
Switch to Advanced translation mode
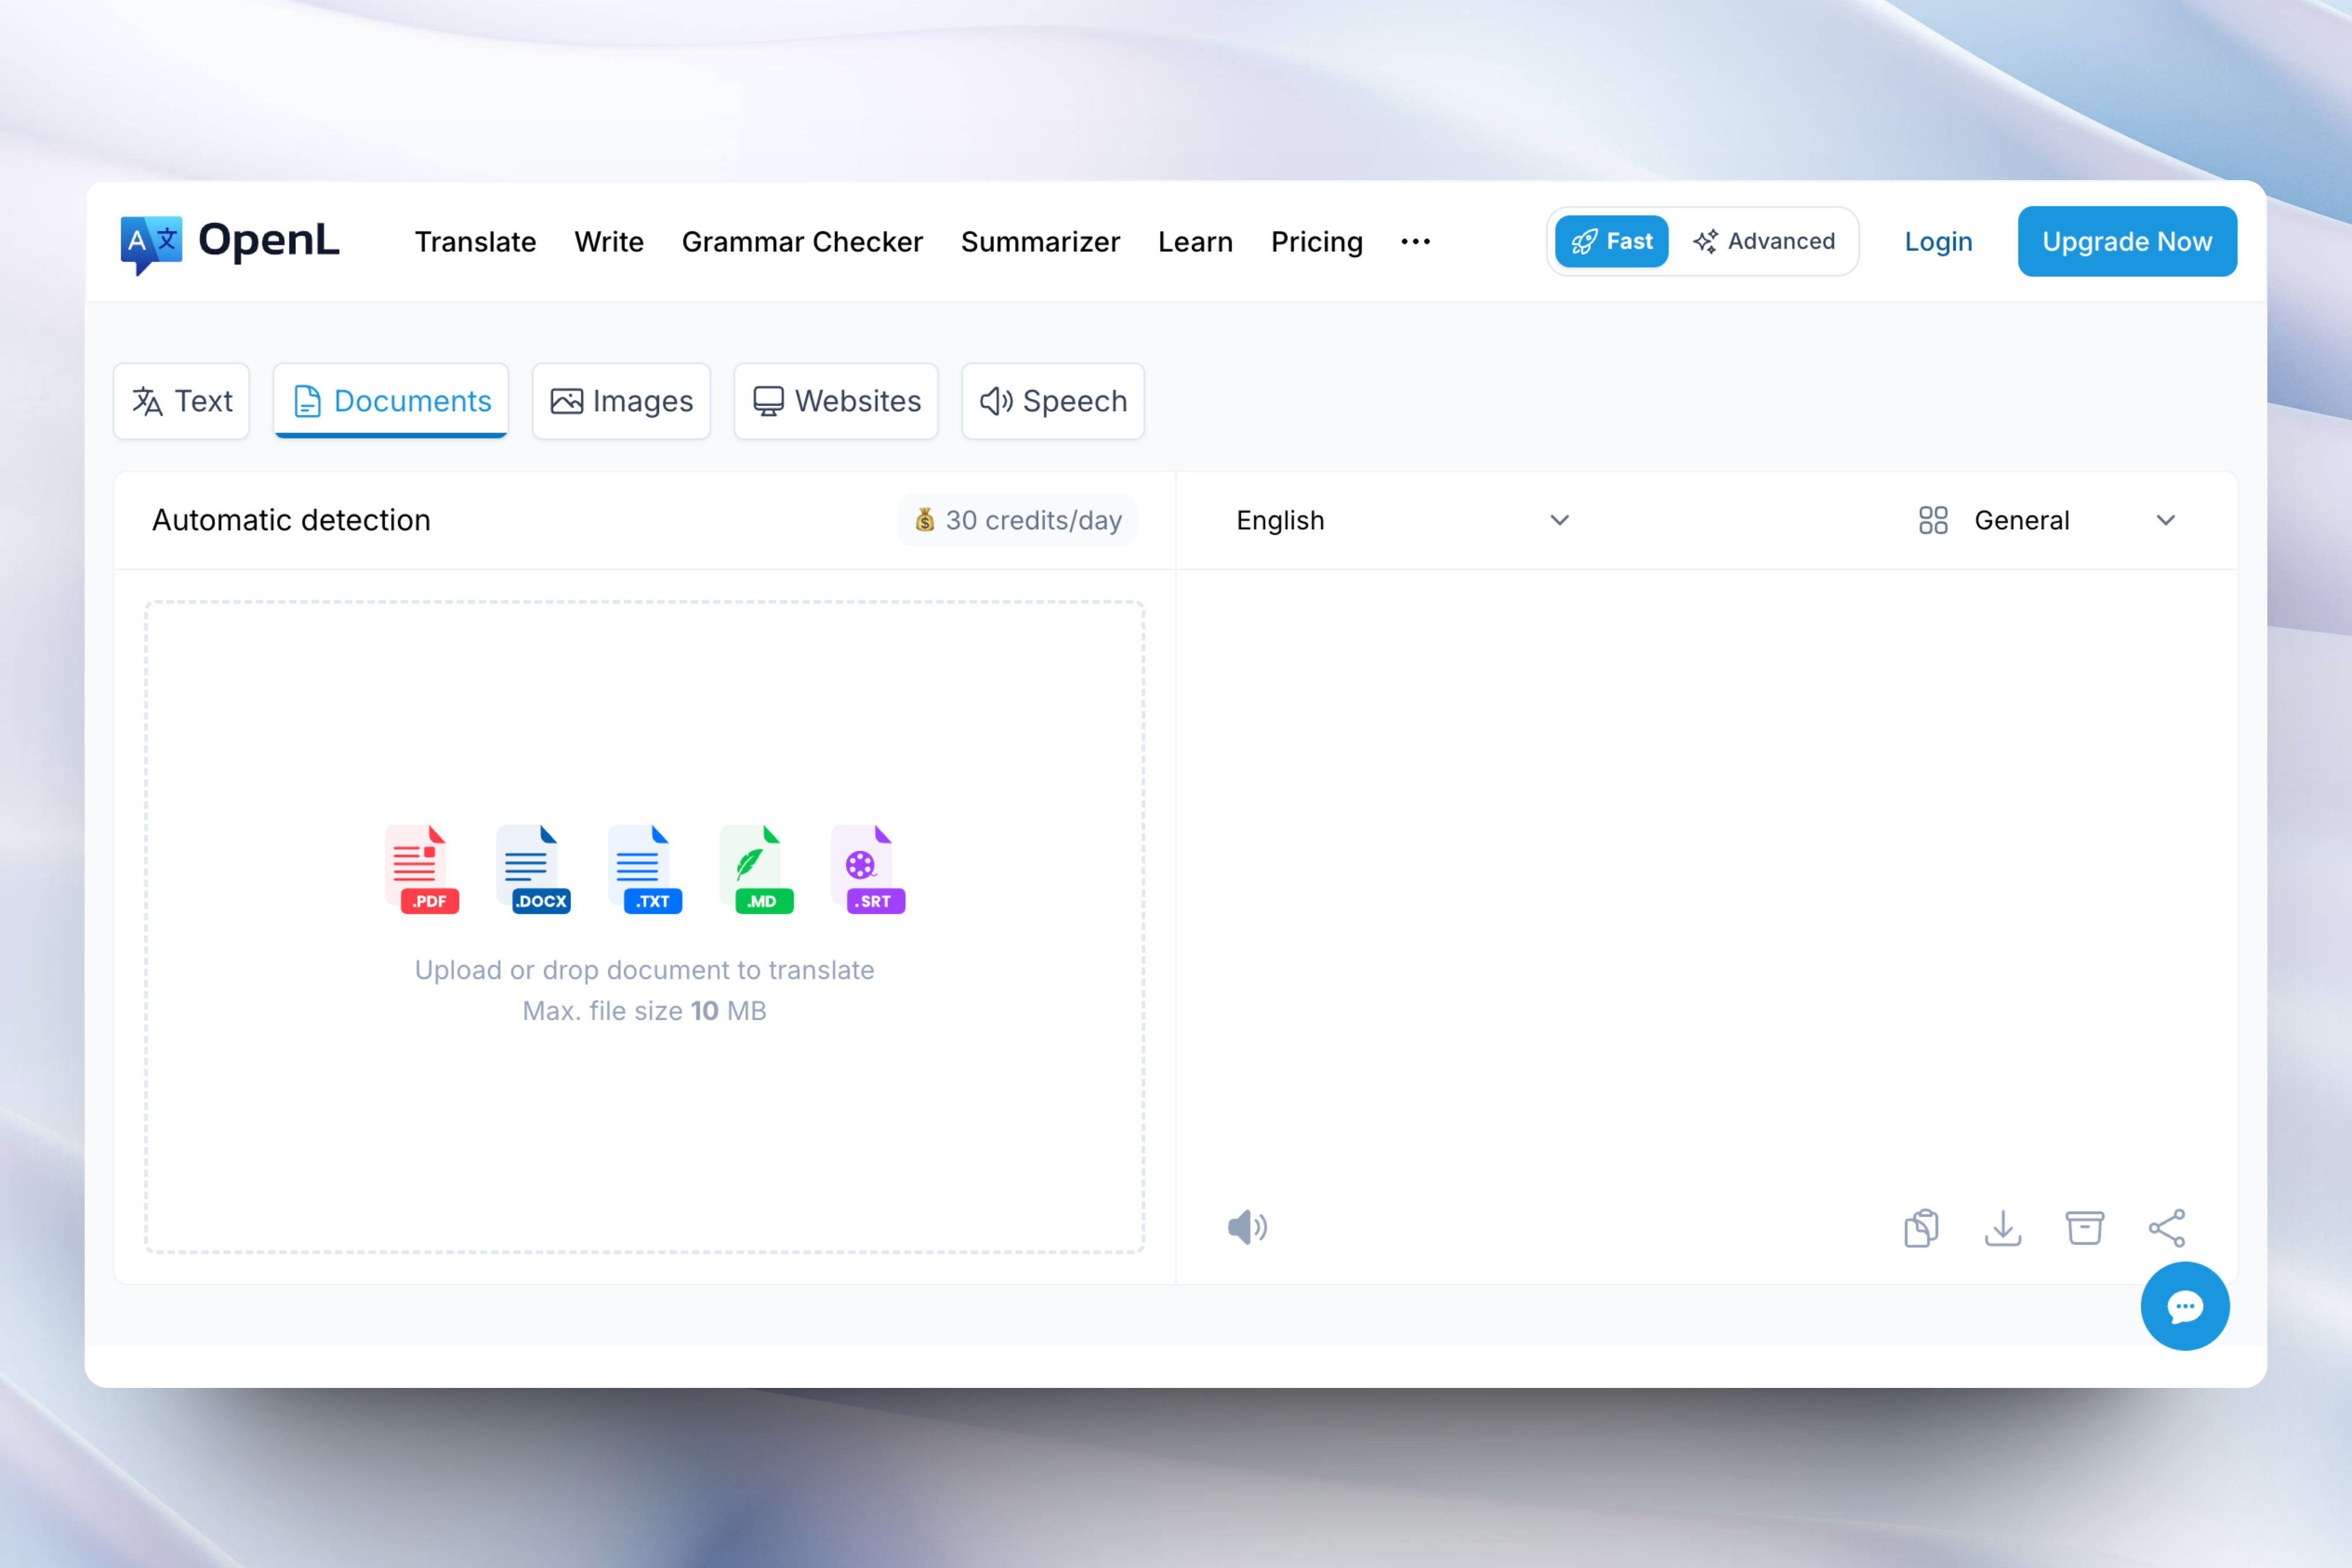1764,242
